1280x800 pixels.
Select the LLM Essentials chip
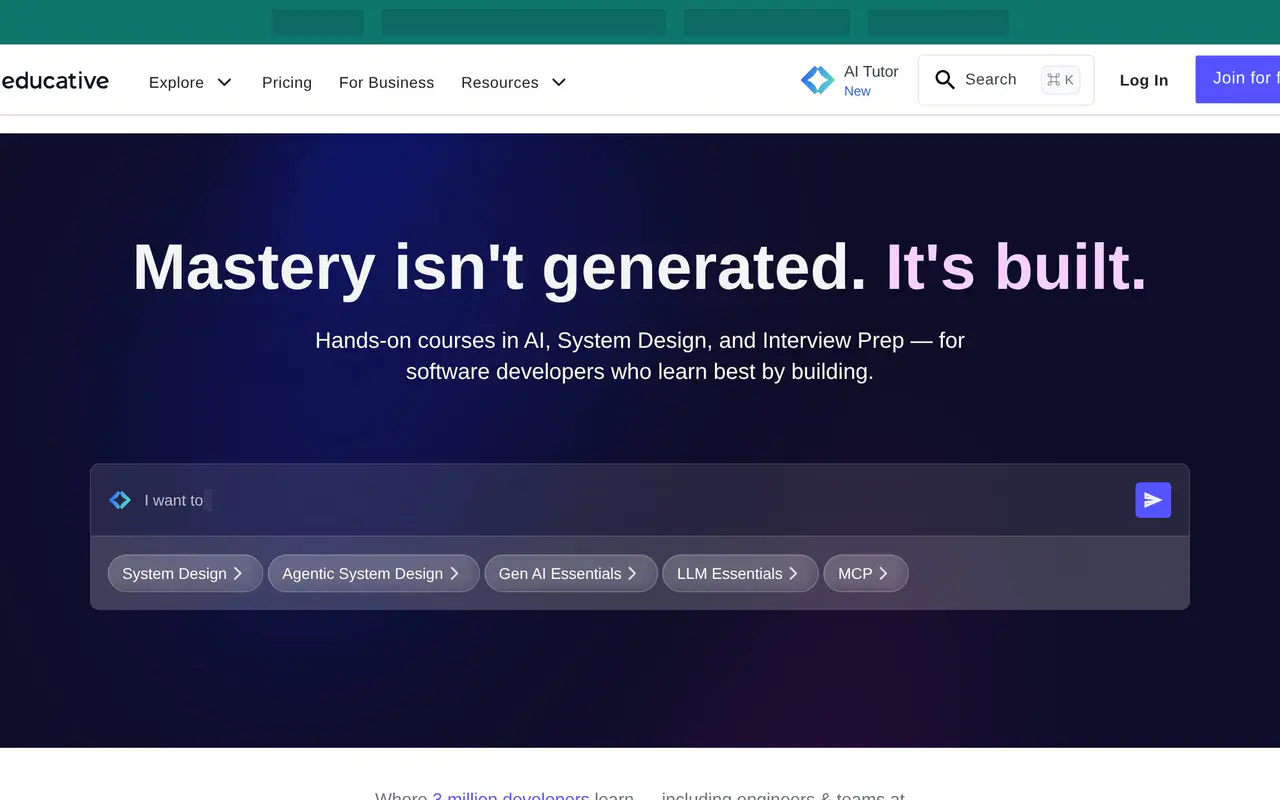(x=740, y=573)
